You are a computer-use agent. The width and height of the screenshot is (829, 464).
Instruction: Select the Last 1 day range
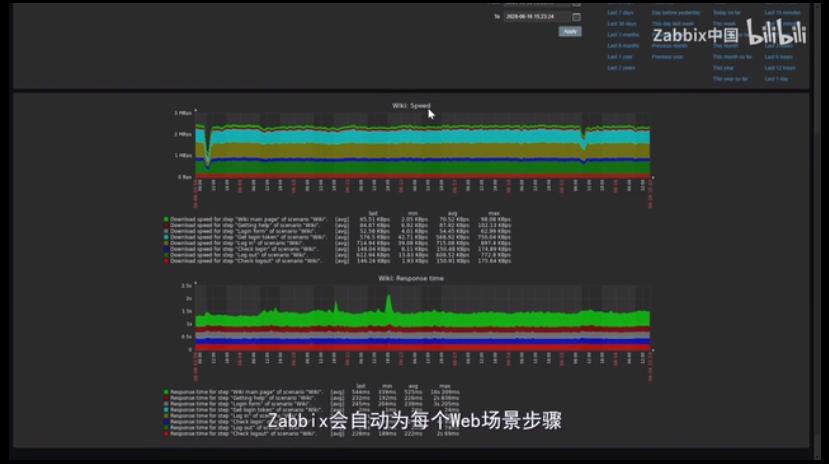click(x=776, y=79)
